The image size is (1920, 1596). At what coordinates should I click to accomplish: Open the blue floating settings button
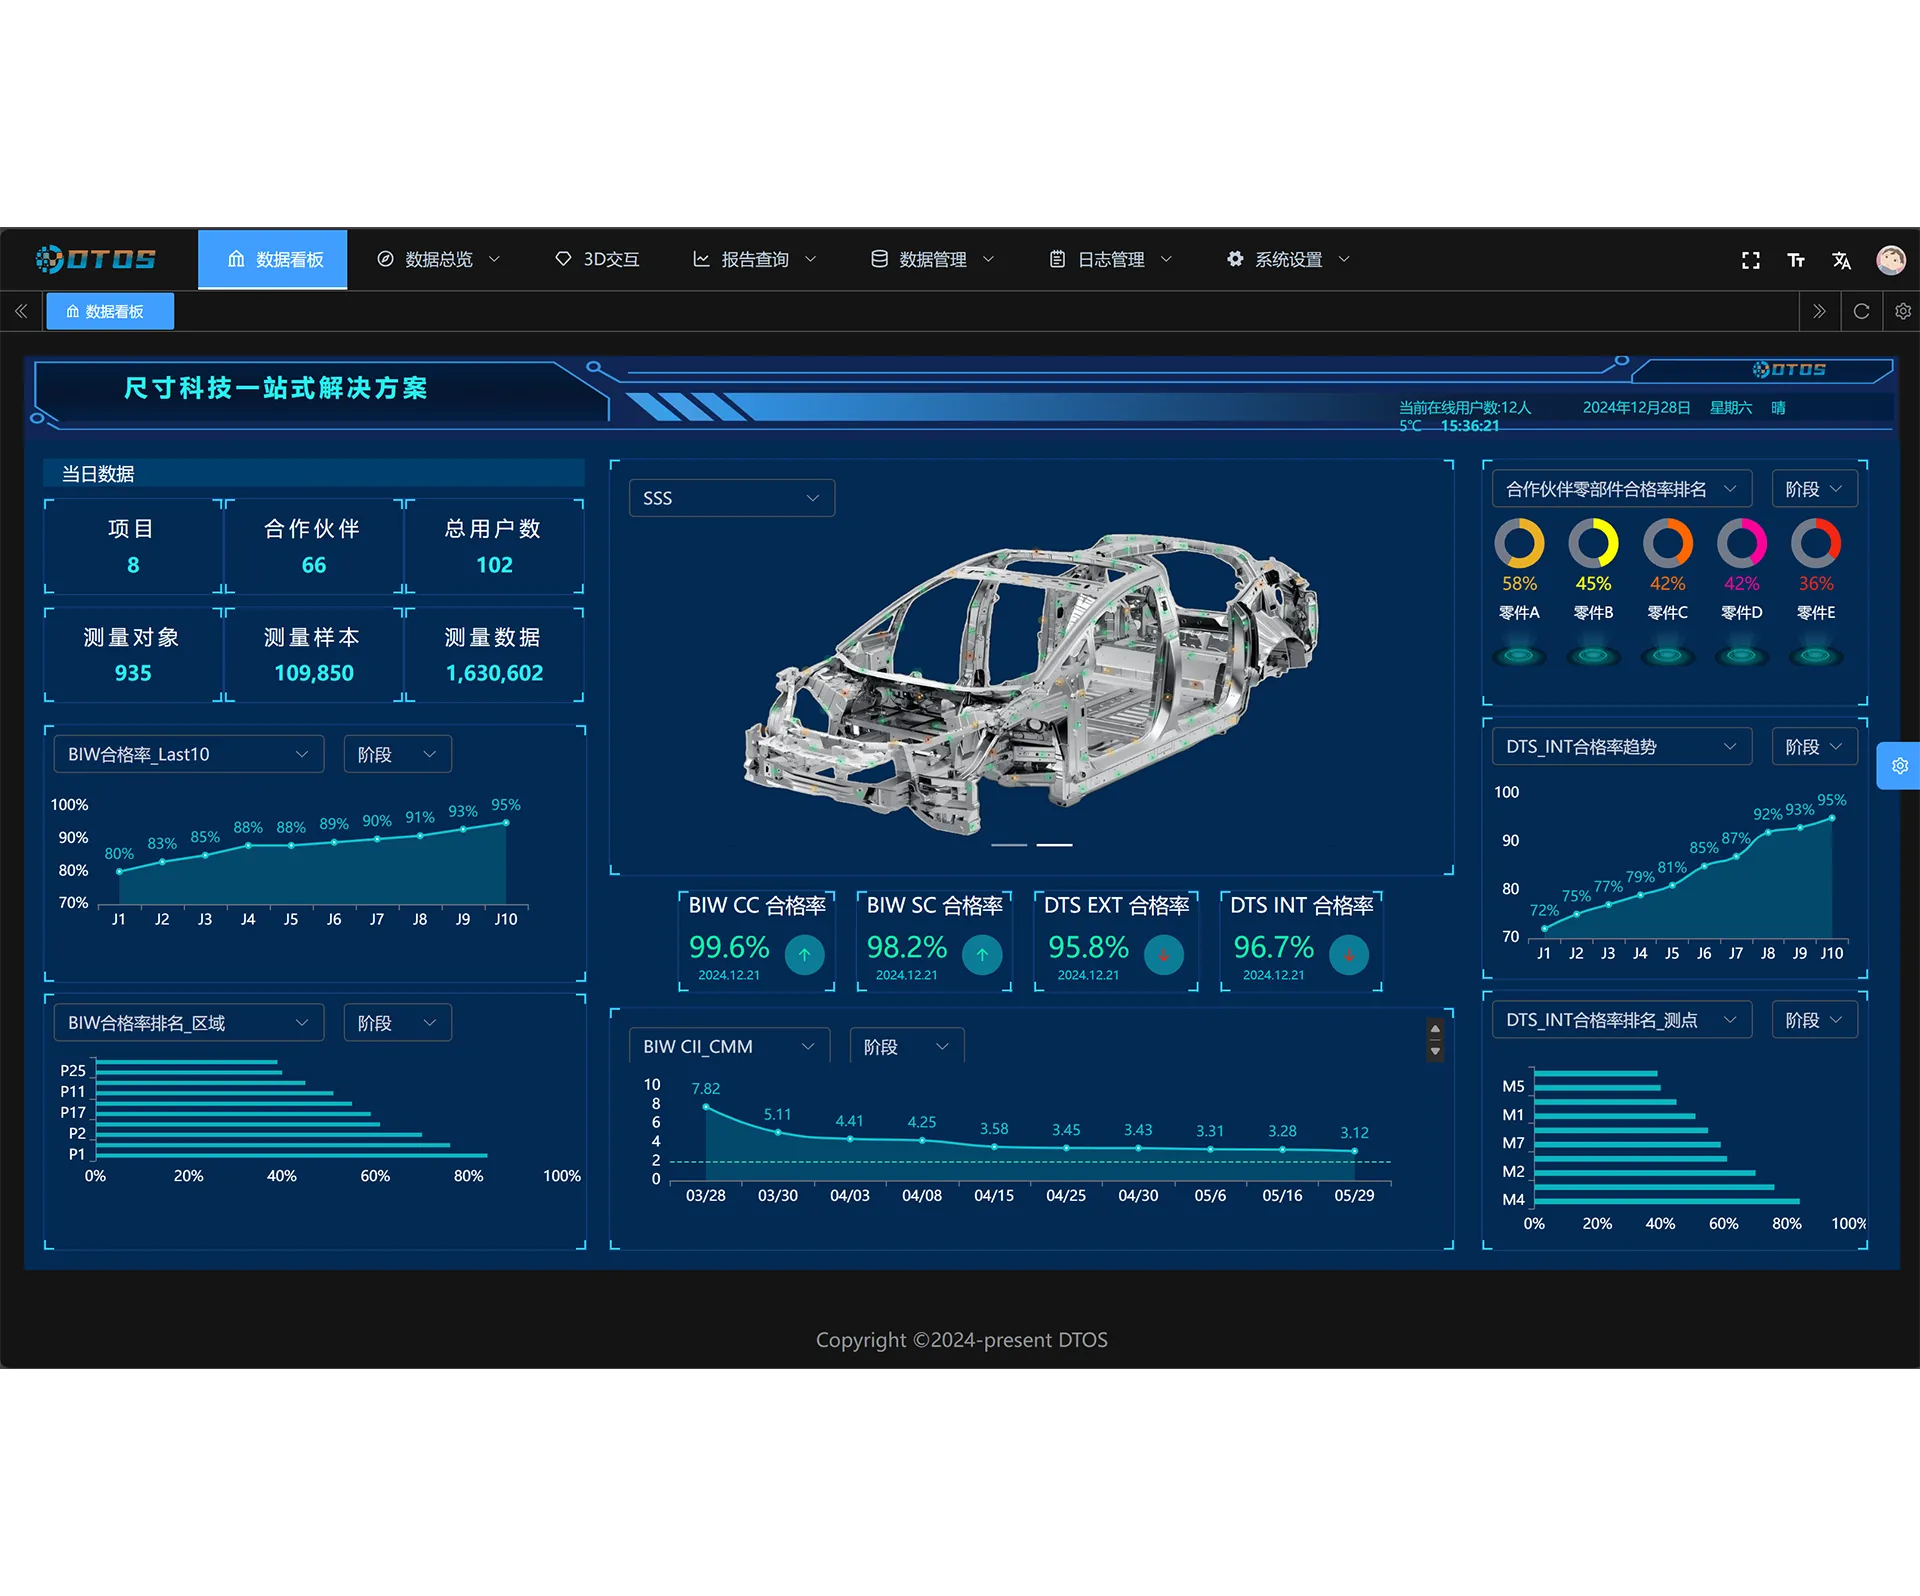(x=1899, y=766)
